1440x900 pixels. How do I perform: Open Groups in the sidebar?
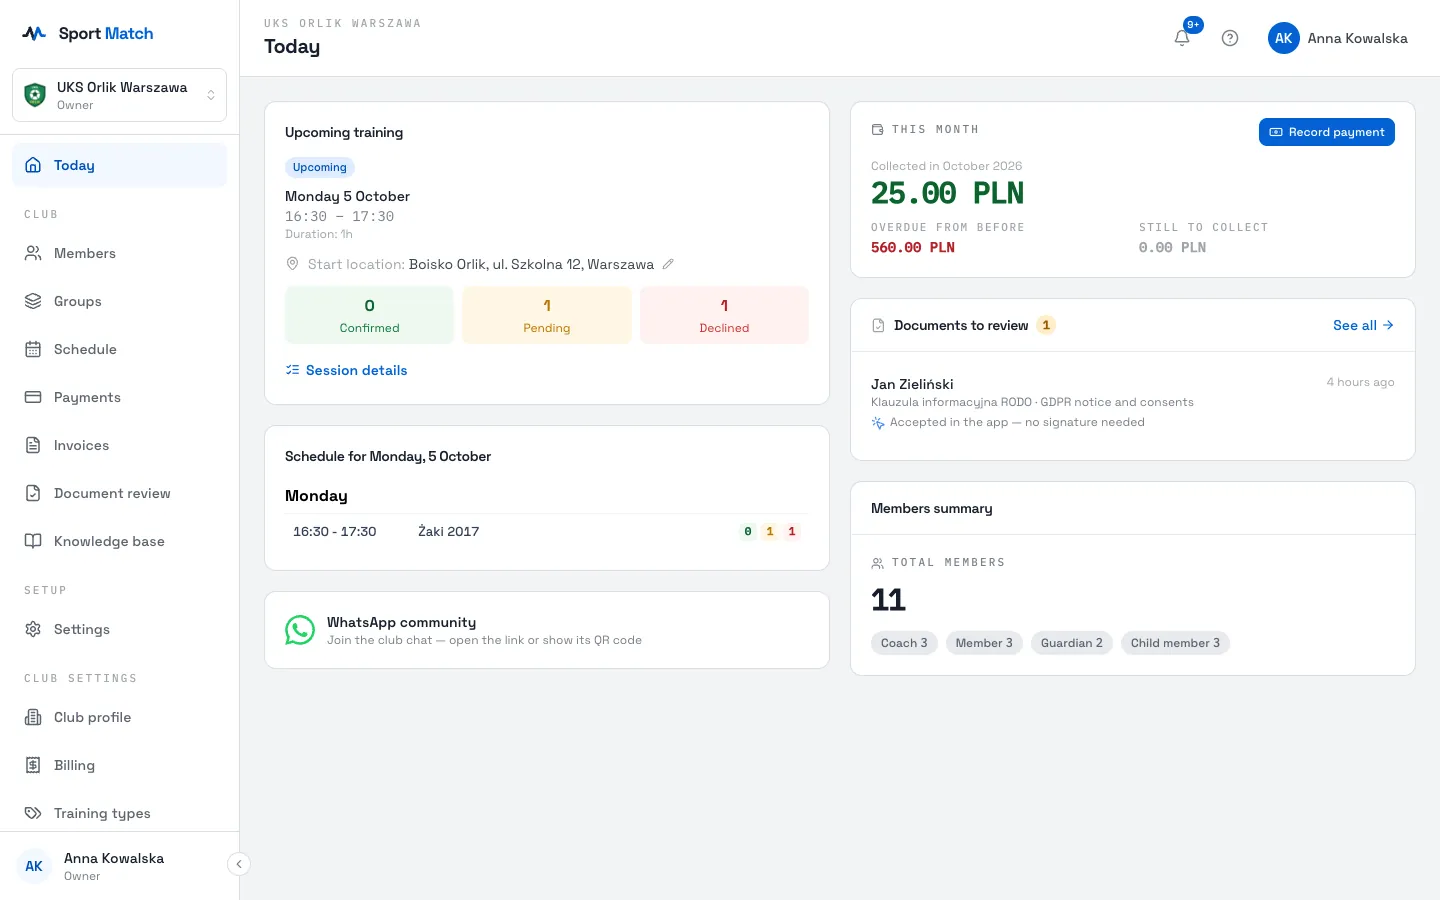119,301
